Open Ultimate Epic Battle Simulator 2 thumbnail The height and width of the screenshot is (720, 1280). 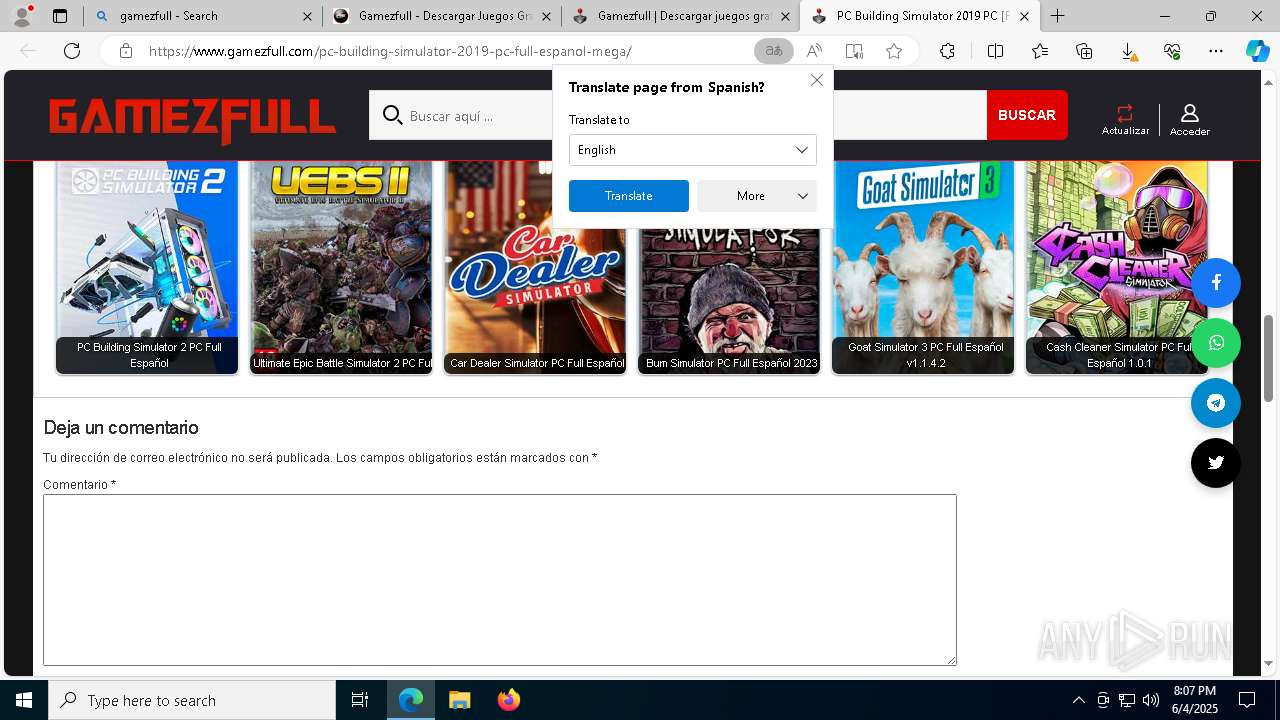pyautogui.click(x=341, y=267)
